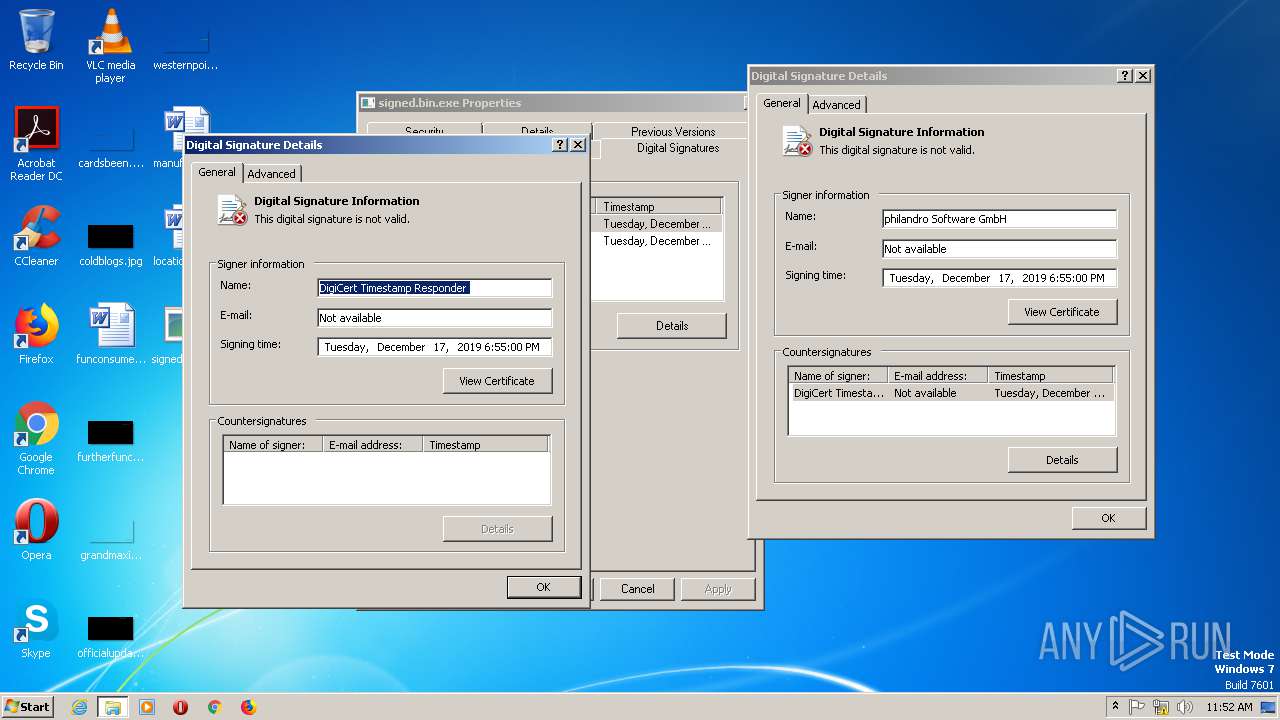Sort by Timestamp column in right dialog

(x=1051, y=376)
